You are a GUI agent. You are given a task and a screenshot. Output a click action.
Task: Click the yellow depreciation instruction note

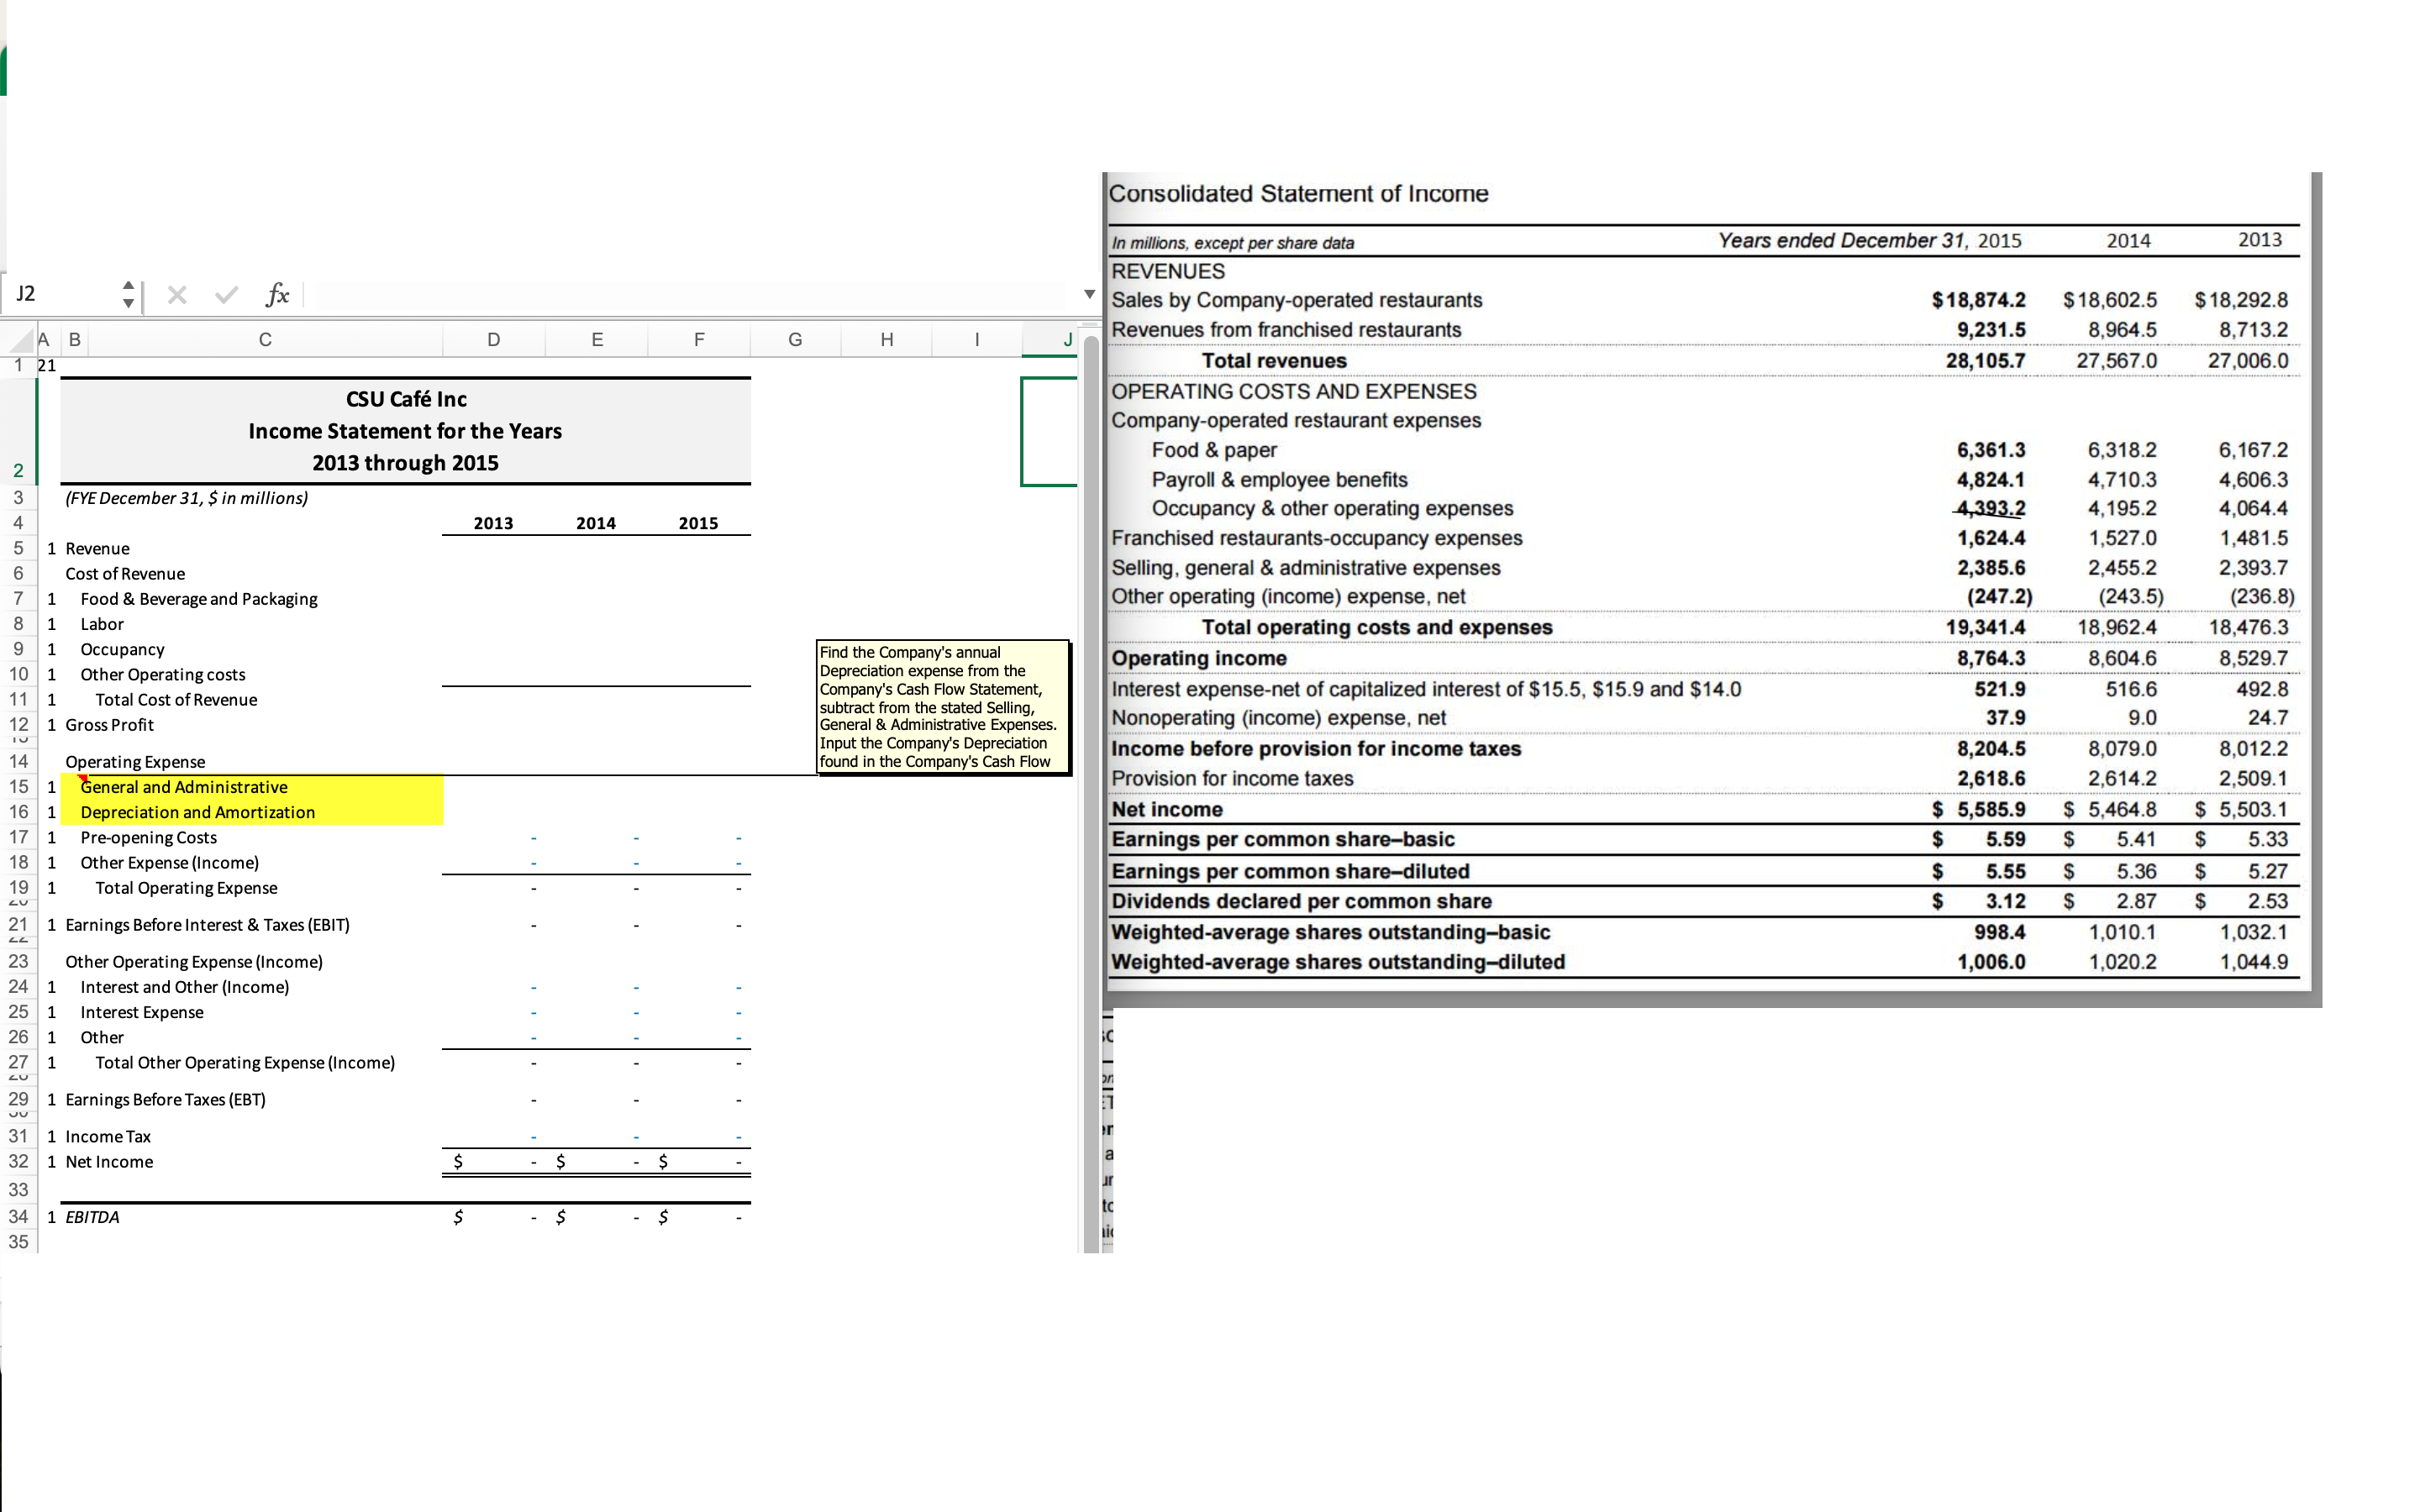click(x=943, y=706)
